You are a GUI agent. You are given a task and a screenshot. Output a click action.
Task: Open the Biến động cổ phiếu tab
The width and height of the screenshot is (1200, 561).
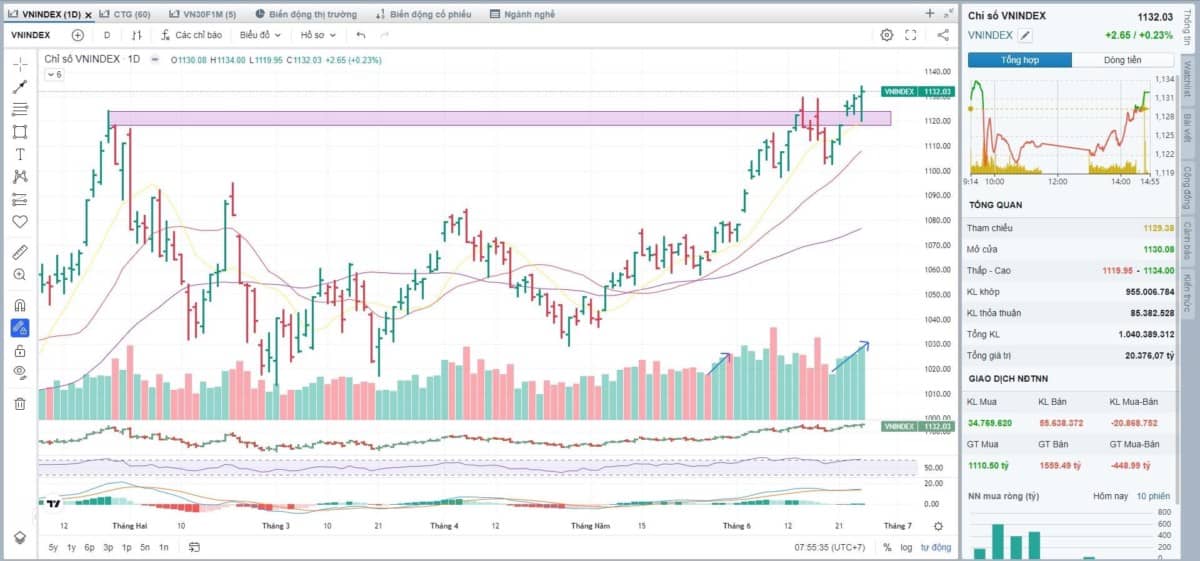424,14
